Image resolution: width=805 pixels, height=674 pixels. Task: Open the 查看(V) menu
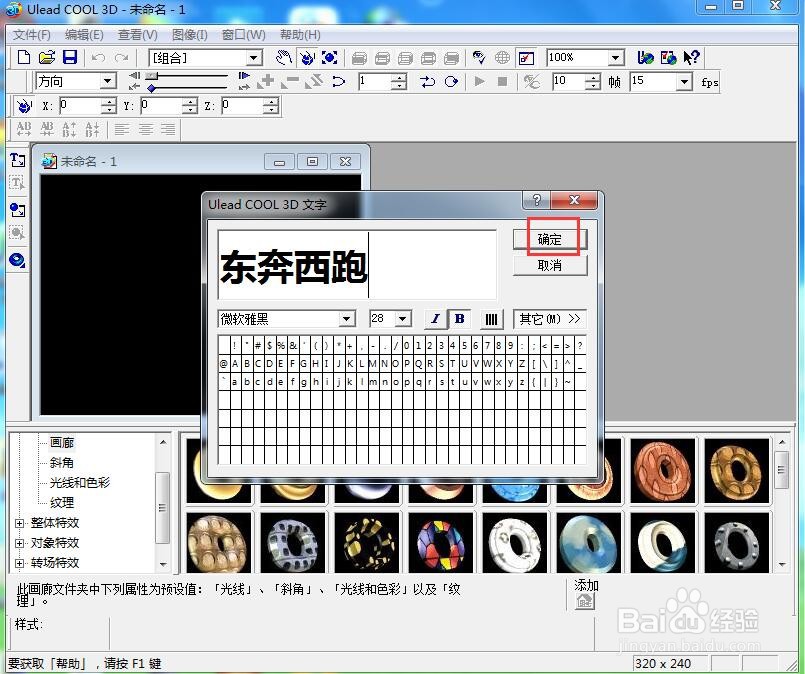[138, 34]
